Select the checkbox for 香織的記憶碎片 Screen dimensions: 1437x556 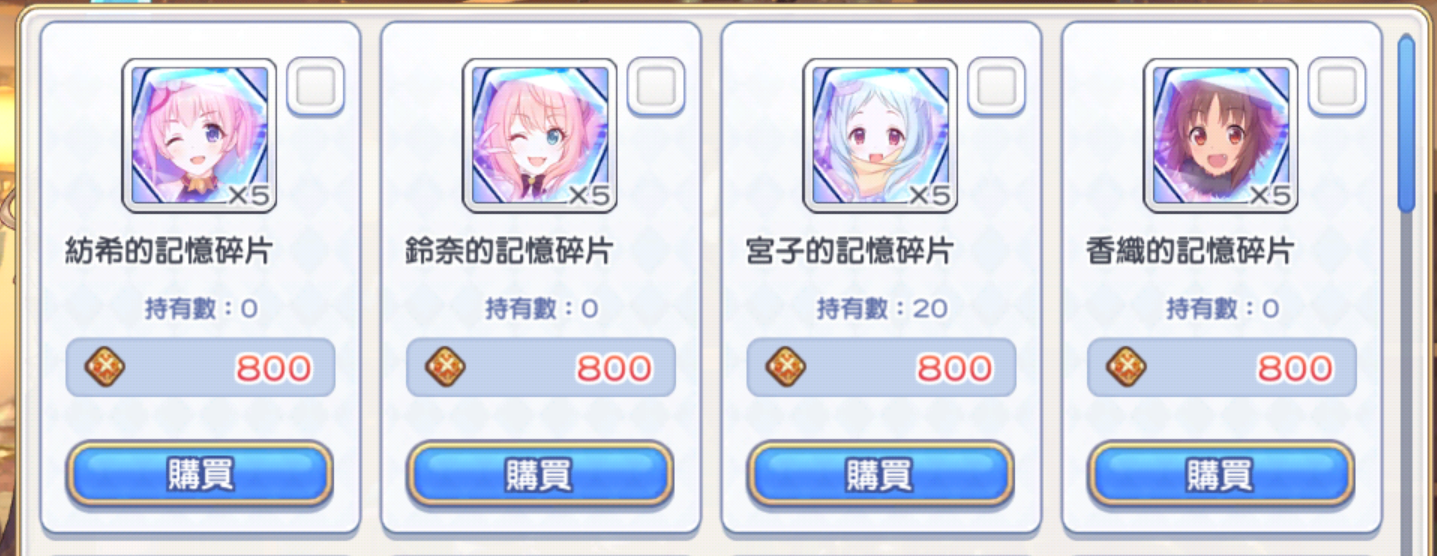[x=1337, y=88]
